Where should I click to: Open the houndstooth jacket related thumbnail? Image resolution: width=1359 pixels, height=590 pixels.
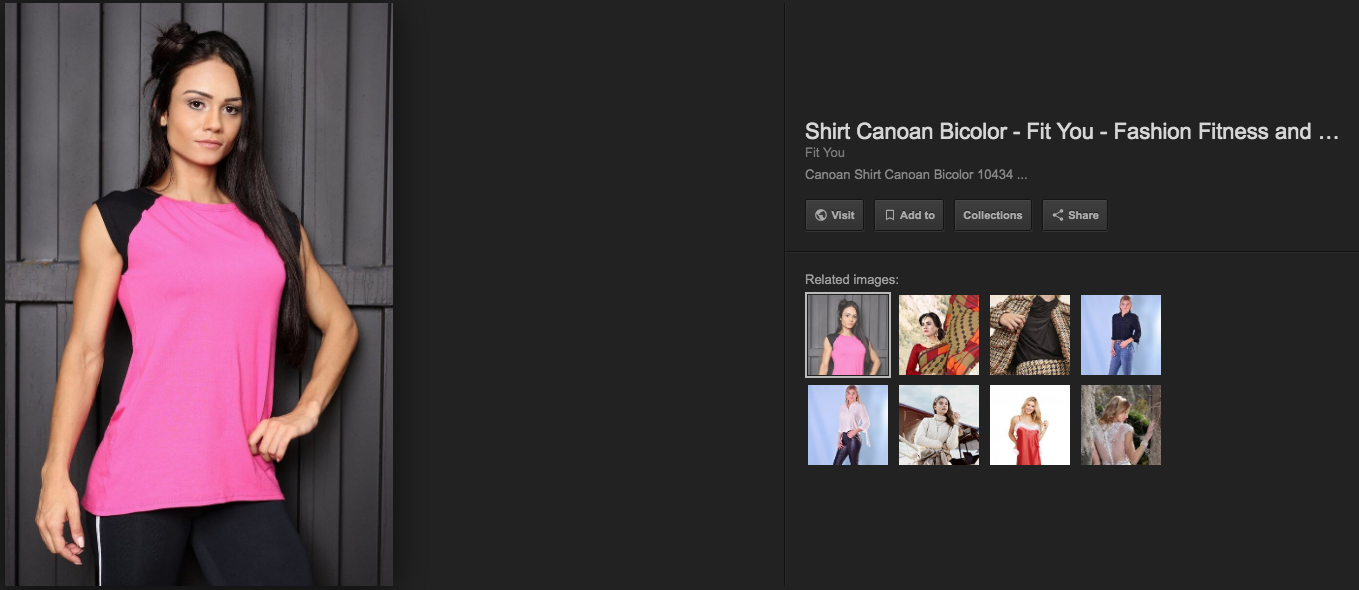click(1030, 335)
